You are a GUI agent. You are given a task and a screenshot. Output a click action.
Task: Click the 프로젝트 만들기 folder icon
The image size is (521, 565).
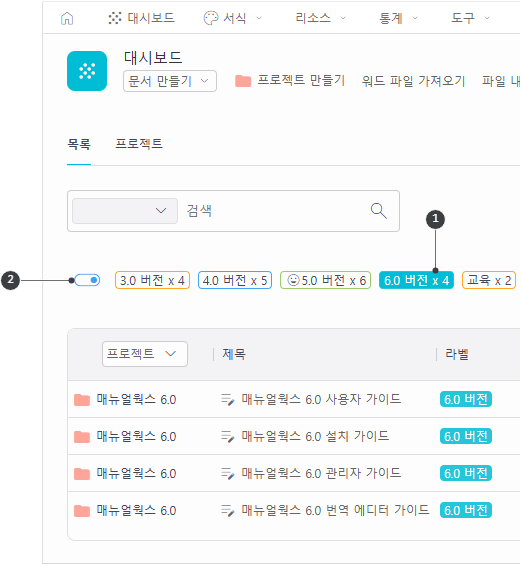[243, 81]
